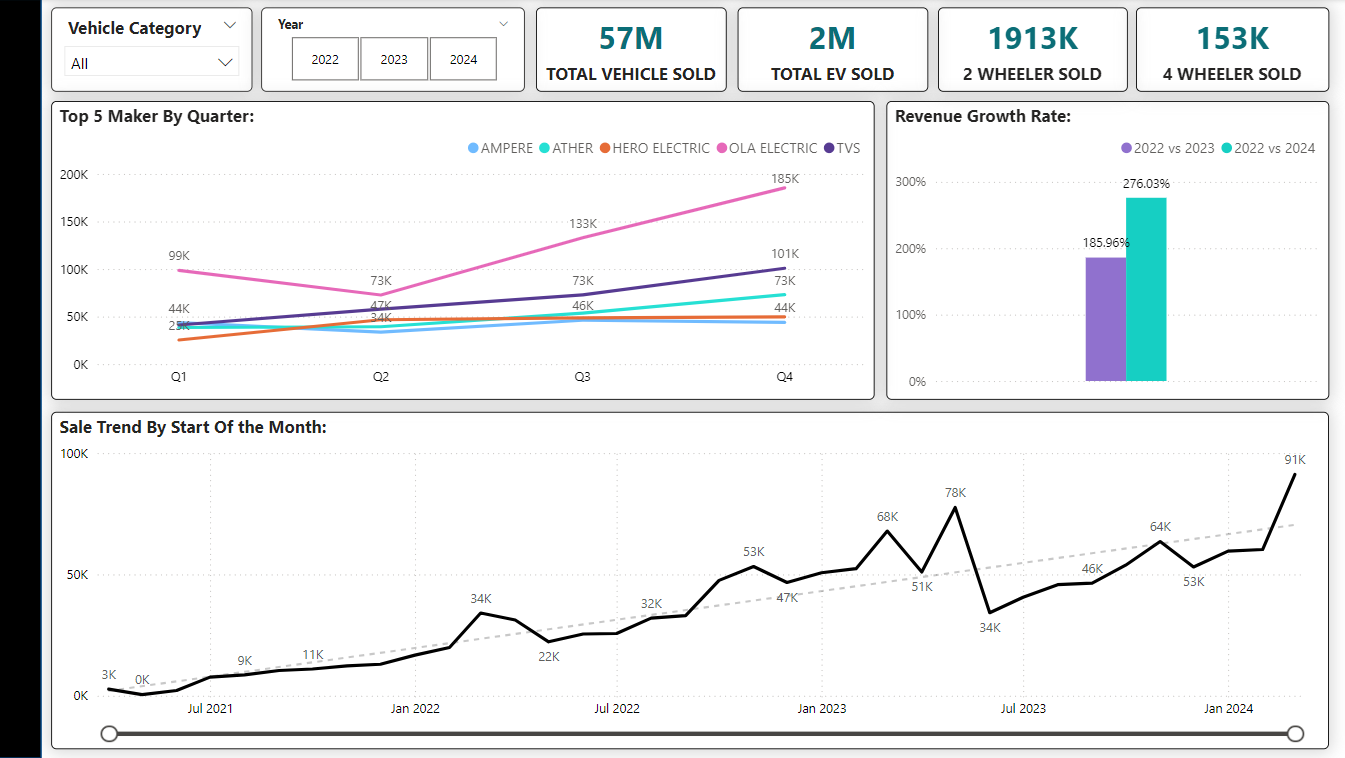Click the right handle of the date range slider
1345x758 pixels.
[x=1295, y=734]
